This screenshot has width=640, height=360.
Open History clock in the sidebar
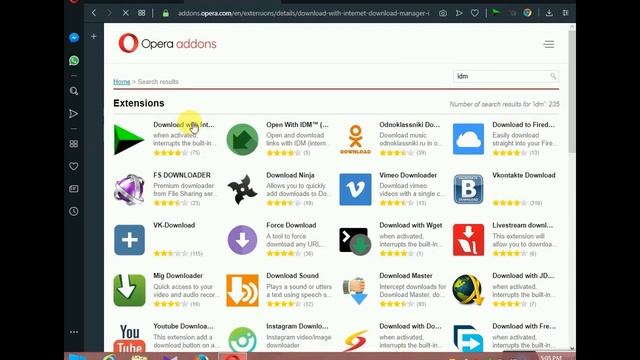(74, 211)
